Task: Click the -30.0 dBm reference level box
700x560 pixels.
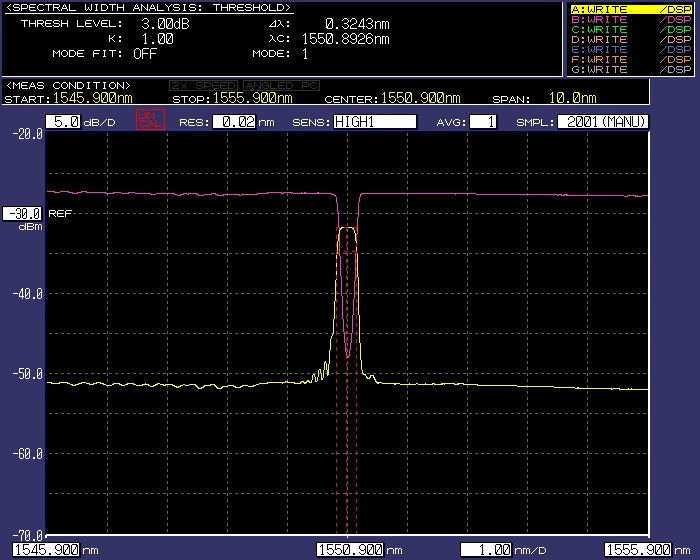Action: pos(22,214)
